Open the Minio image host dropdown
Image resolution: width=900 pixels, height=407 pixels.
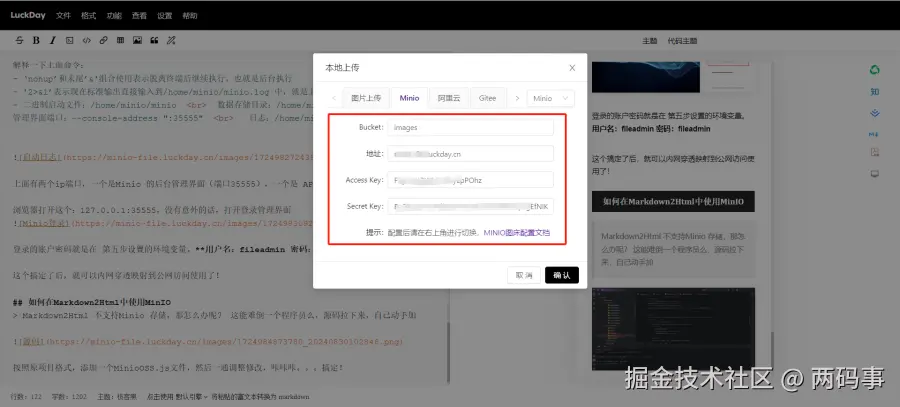(550, 98)
